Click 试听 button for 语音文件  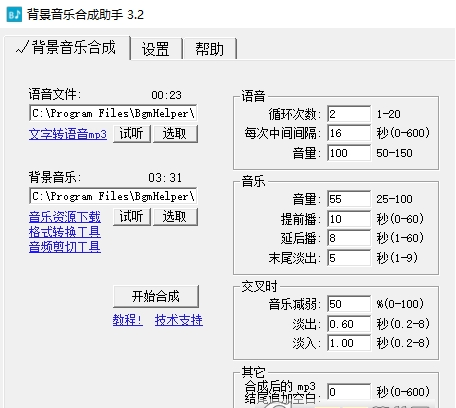132,134
